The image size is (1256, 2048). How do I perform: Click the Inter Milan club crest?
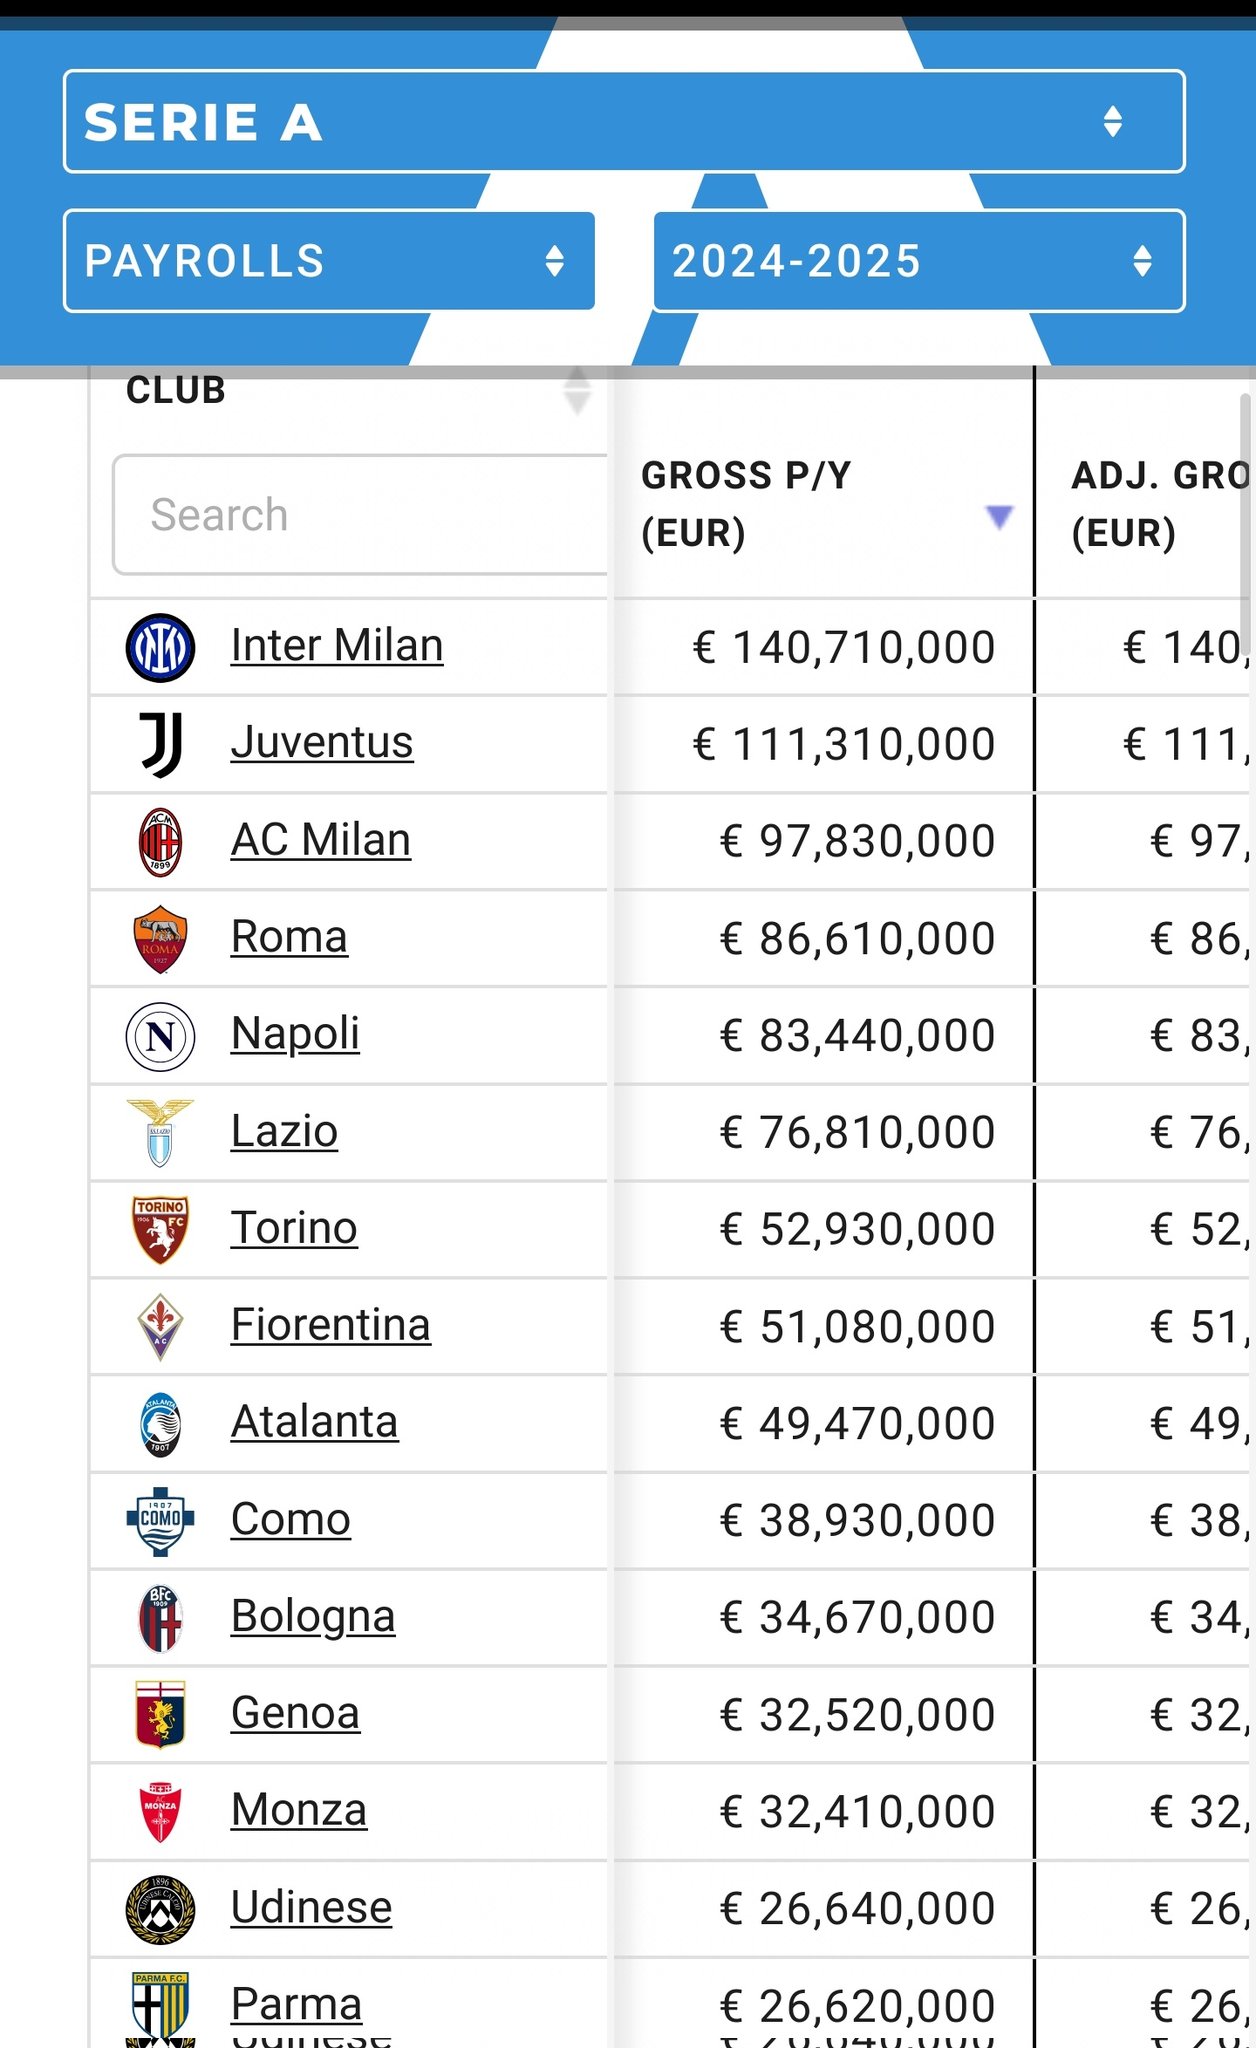(x=160, y=648)
